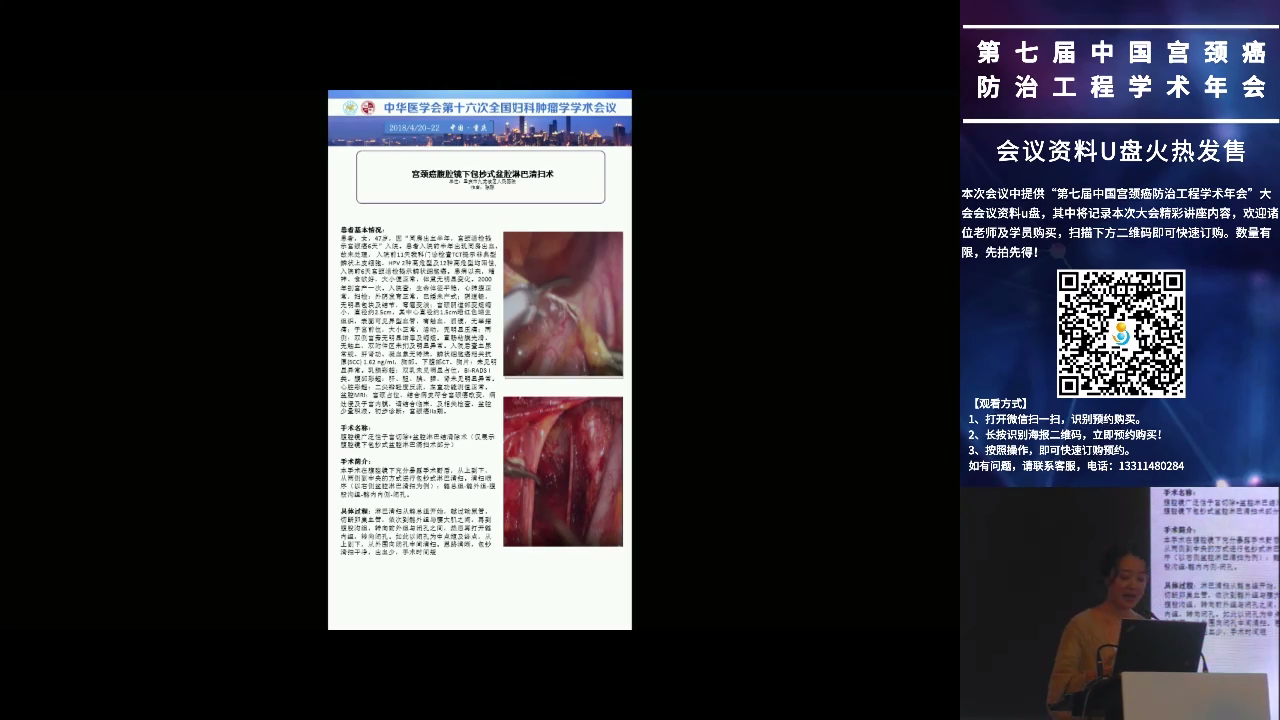Click the 手术简介 section heading on the poster
This screenshot has height=720, width=1280.
355,461
